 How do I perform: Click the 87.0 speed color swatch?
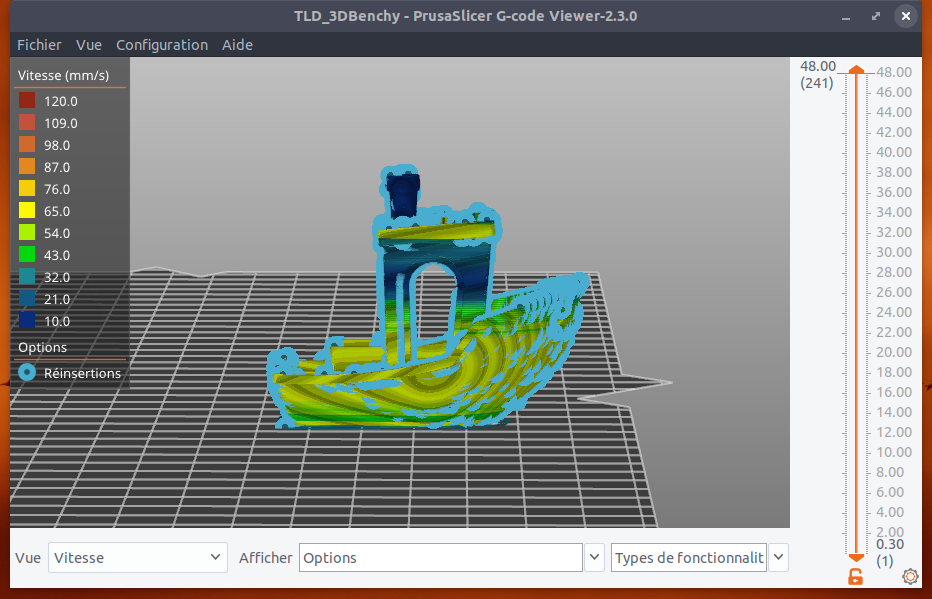pyautogui.click(x=27, y=166)
